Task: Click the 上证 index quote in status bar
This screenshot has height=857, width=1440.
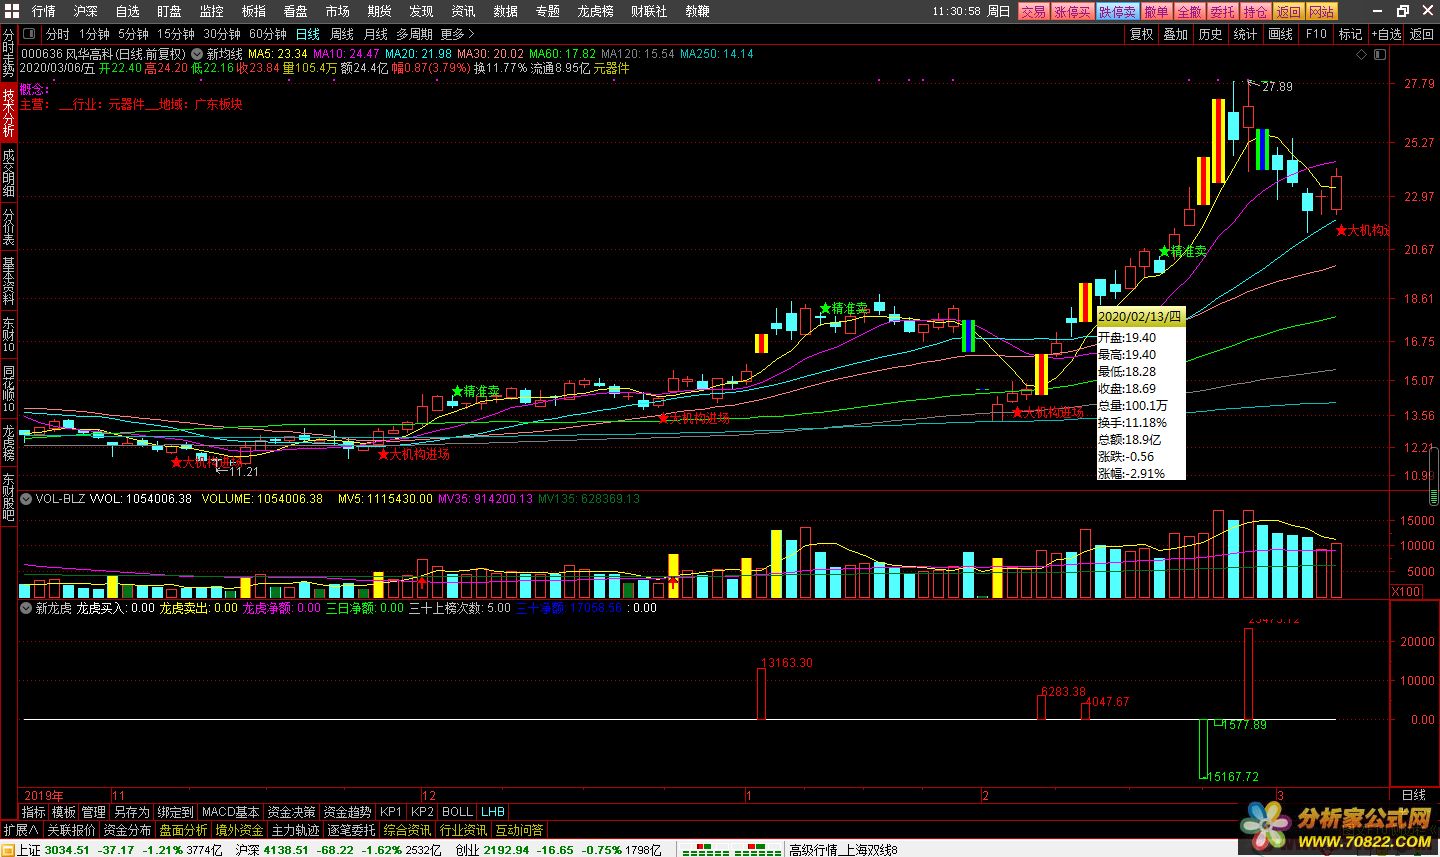Action: click(x=118, y=850)
